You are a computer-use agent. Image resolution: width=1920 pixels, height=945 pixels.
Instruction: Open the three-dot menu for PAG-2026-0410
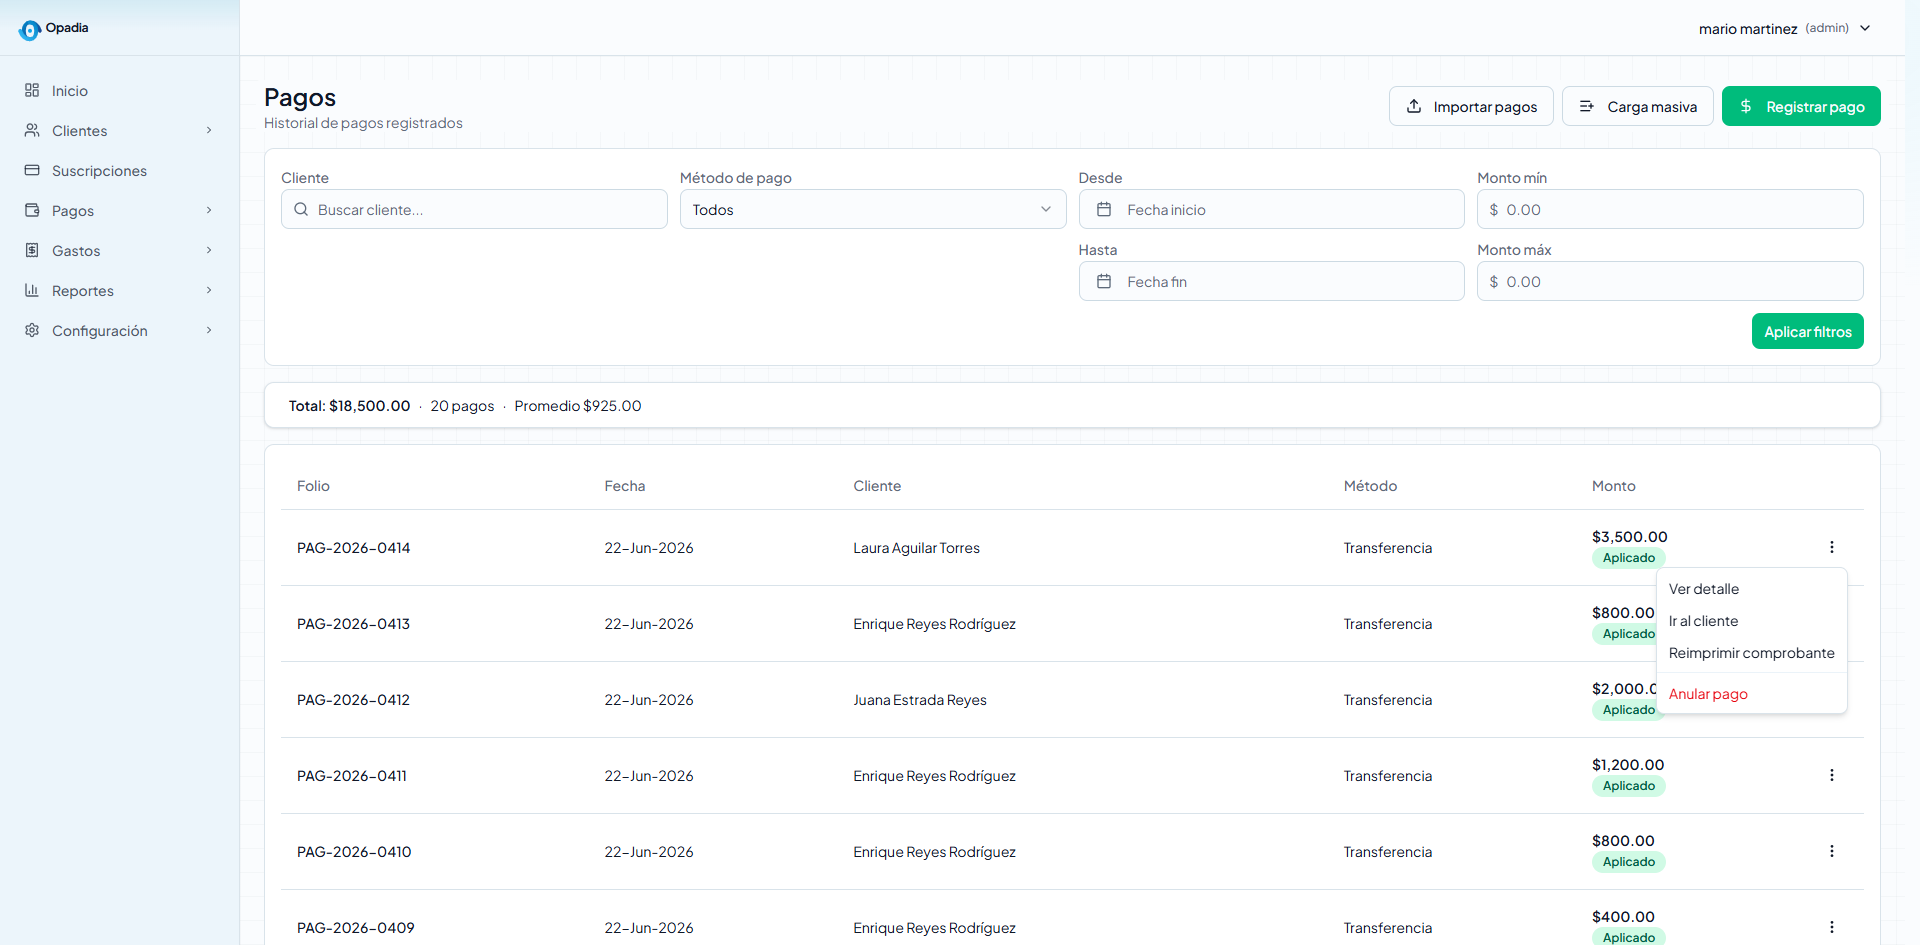pyautogui.click(x=1832, y=851)
